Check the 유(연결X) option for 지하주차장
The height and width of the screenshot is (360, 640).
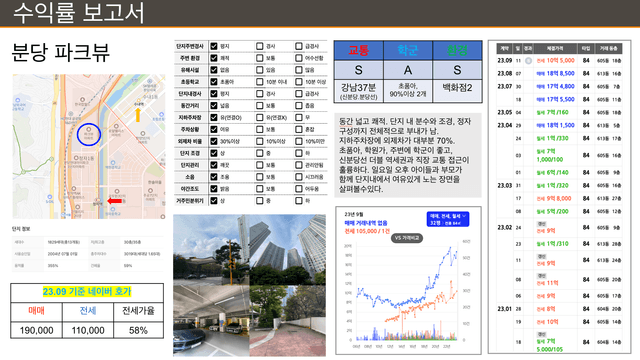[260, 117]
